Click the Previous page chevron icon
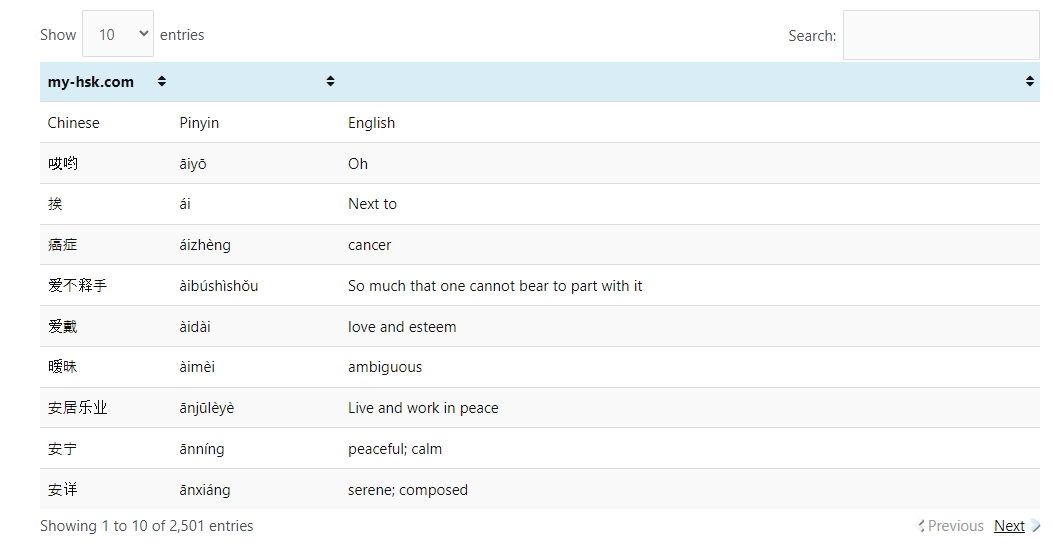The height and width of the screenshot is (547, 1053). (x=921, y=526)
